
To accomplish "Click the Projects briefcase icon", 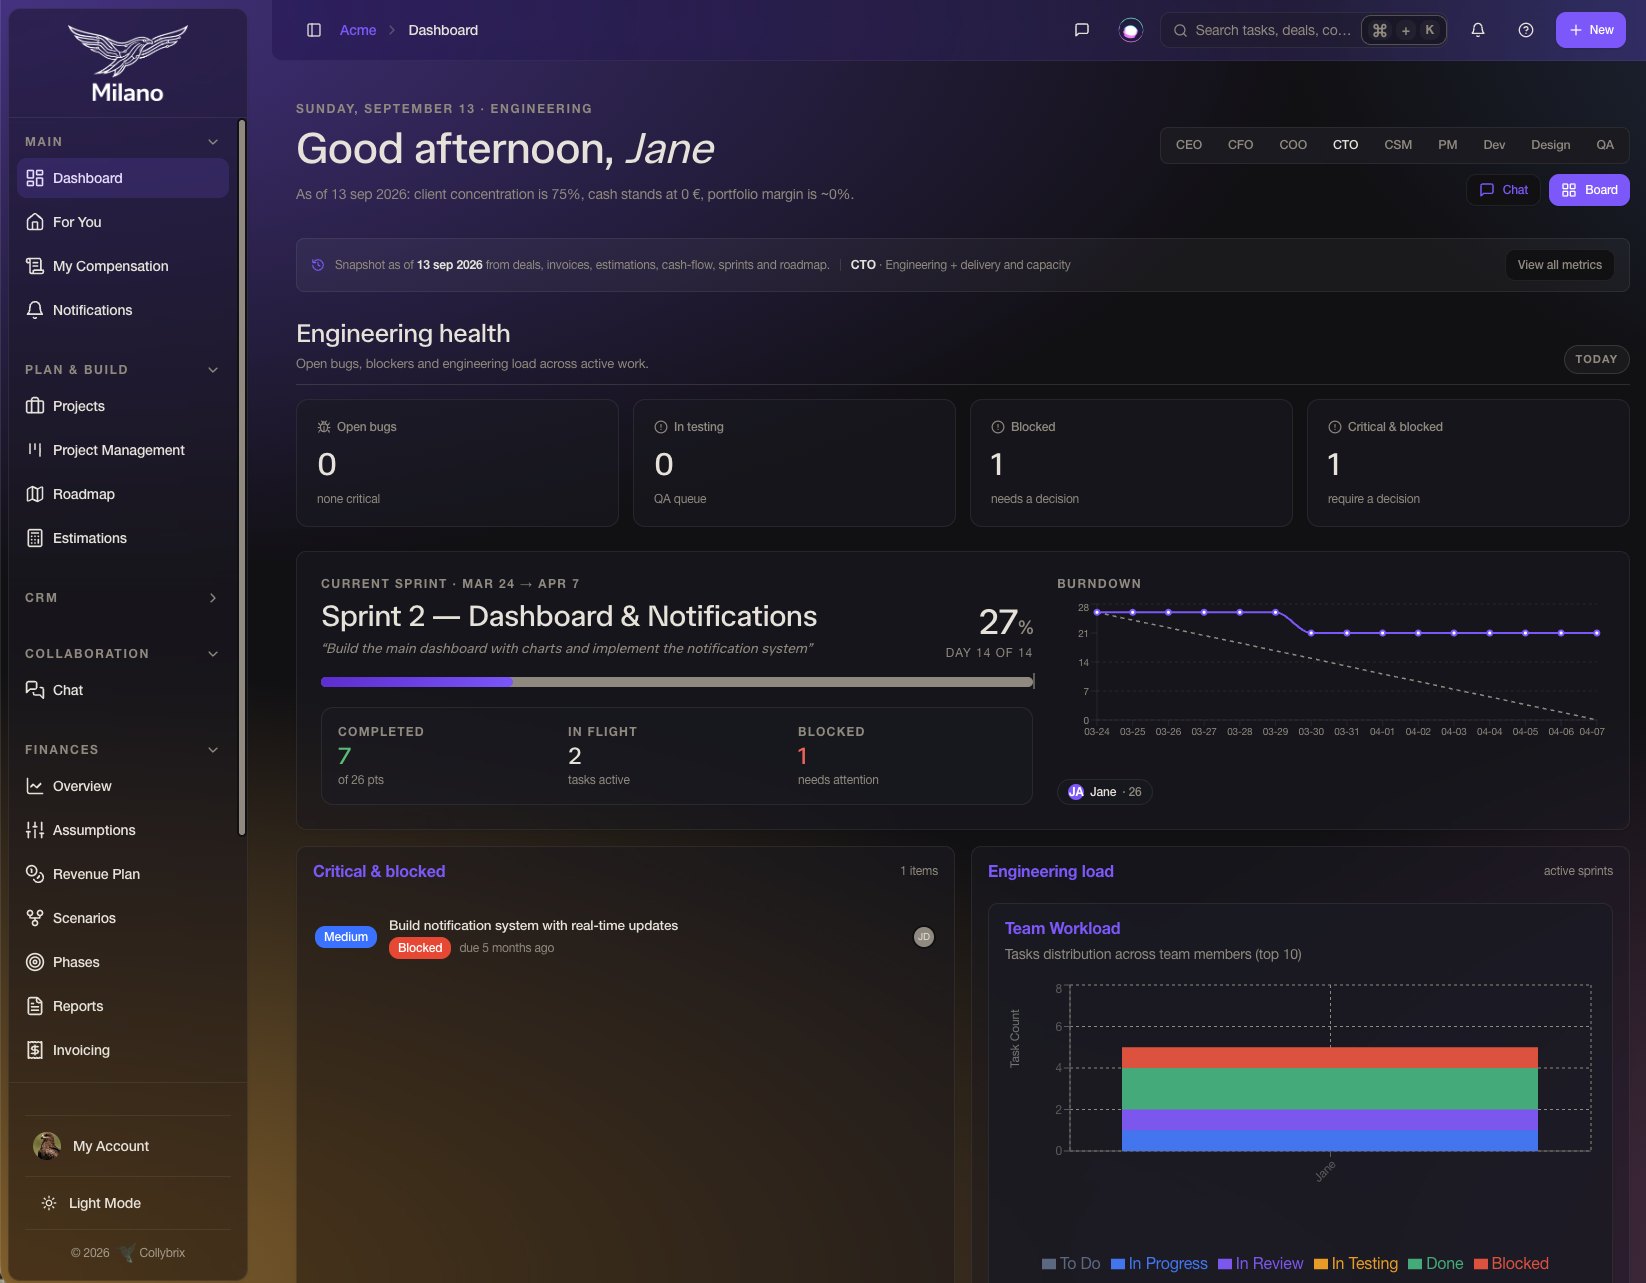I will [35, 406].
